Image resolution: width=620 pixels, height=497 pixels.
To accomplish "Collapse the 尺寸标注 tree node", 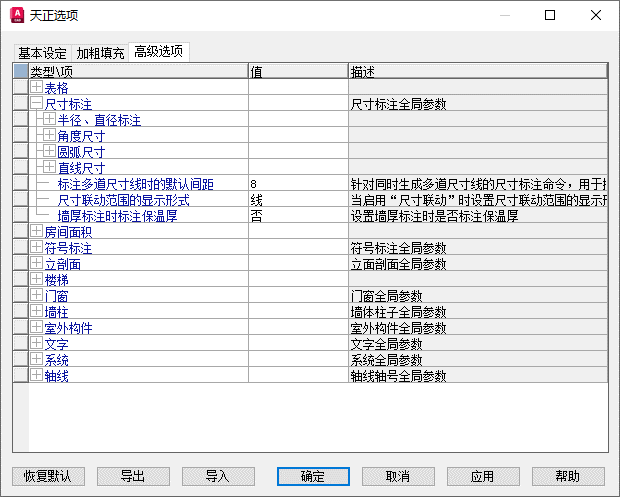I will pyautogui.click(x=37, y=104).
